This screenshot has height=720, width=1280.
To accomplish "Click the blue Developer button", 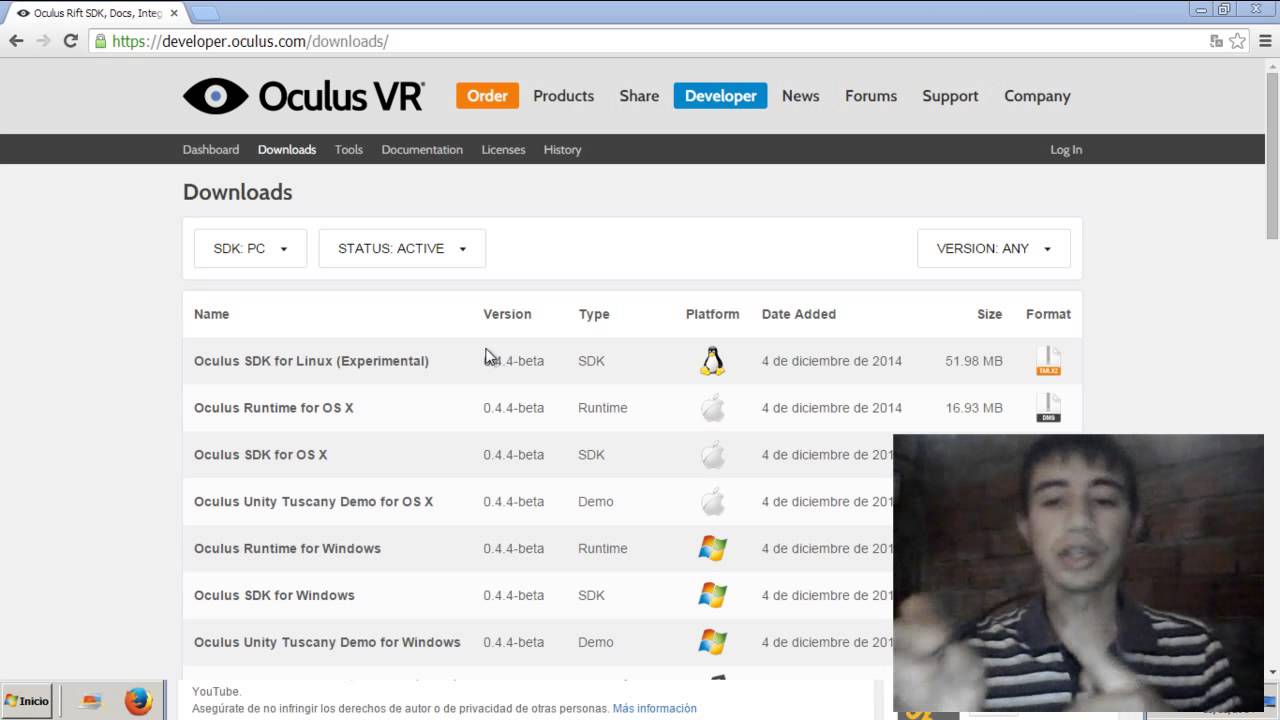I will [720, 96].
